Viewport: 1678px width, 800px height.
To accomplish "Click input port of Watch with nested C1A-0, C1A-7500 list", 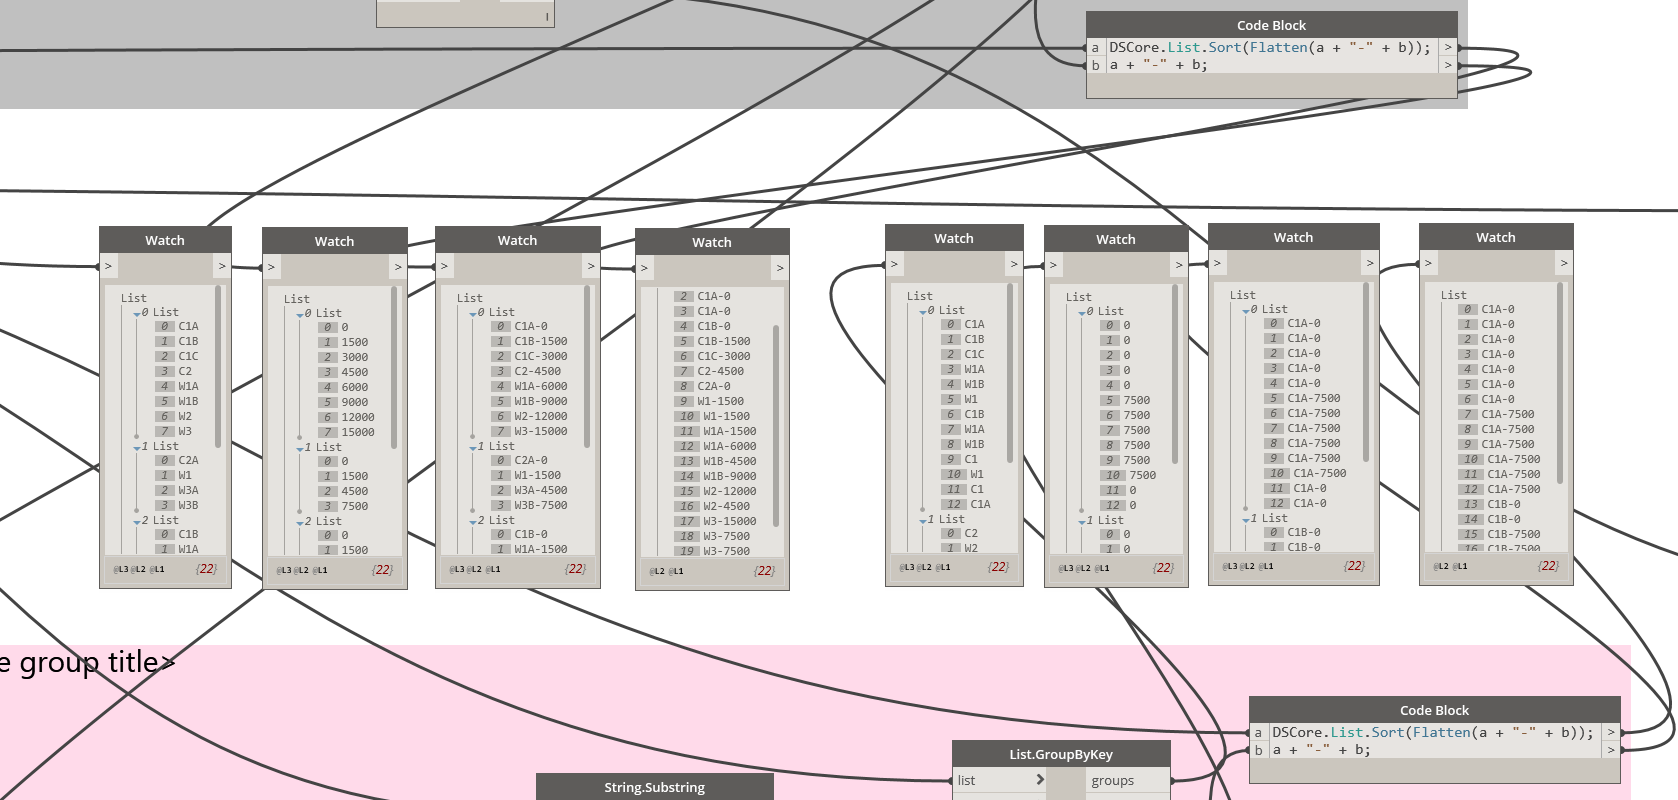I will point(1217,262).
